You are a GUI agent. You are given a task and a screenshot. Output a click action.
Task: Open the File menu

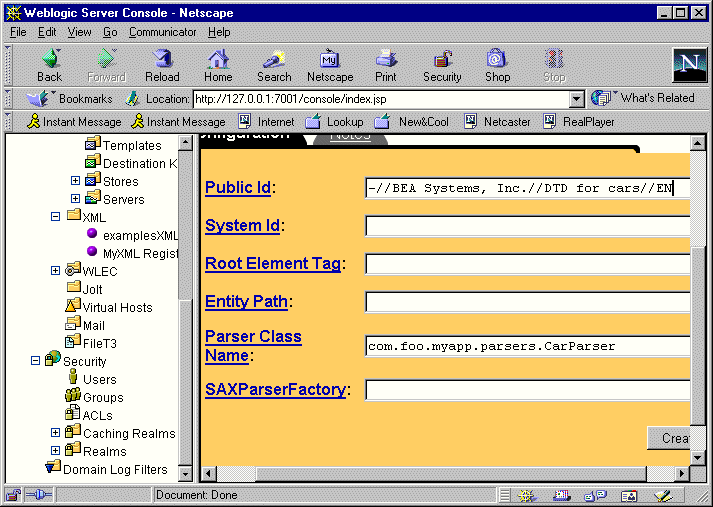click(x=18, y=32)
